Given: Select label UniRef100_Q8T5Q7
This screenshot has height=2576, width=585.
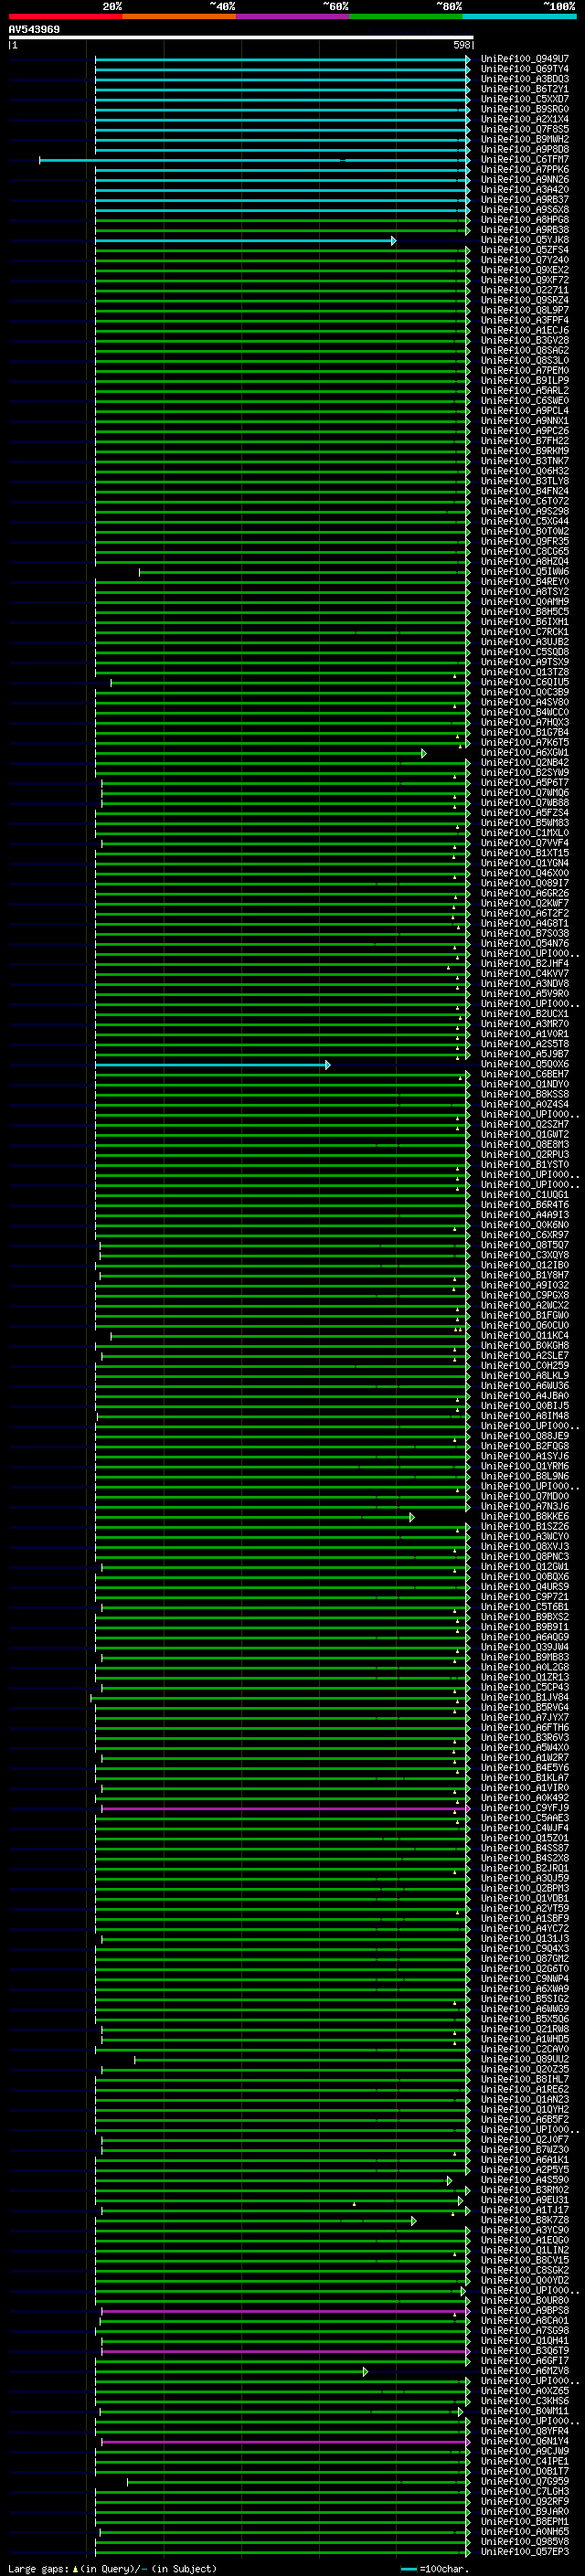Looking at the screenshot, I should pos(524,1245).
